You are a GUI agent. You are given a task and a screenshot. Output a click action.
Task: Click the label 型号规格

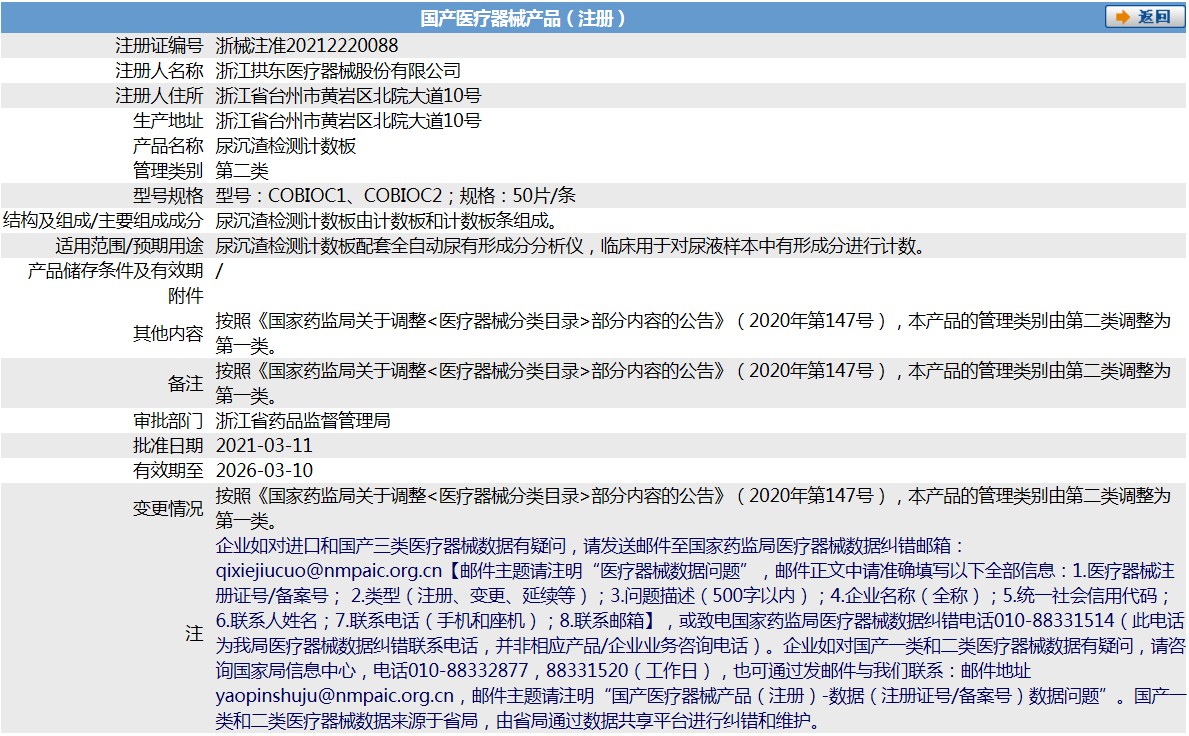(168, 196)
